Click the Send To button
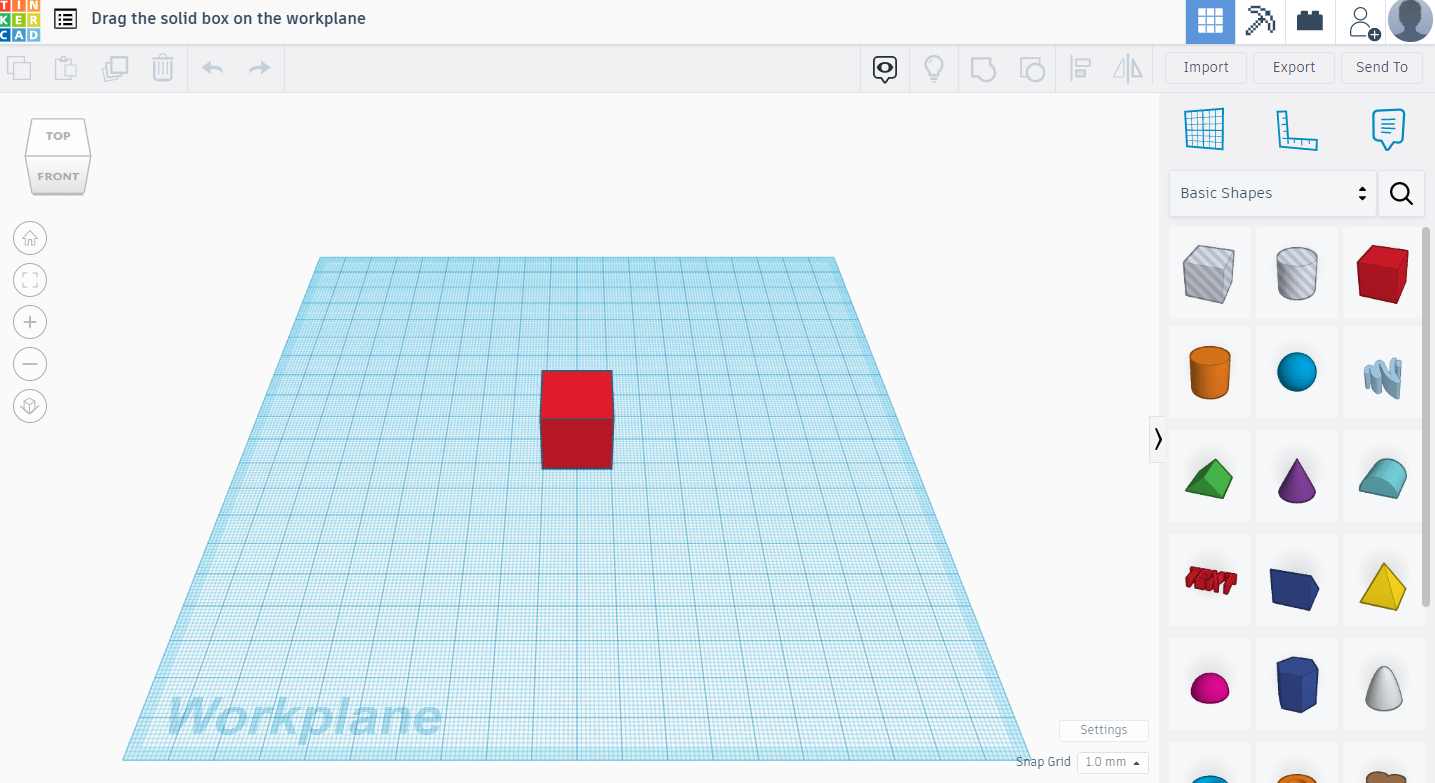The height and width of the screenshot is (783, 1435). (x=1382, y=67)
